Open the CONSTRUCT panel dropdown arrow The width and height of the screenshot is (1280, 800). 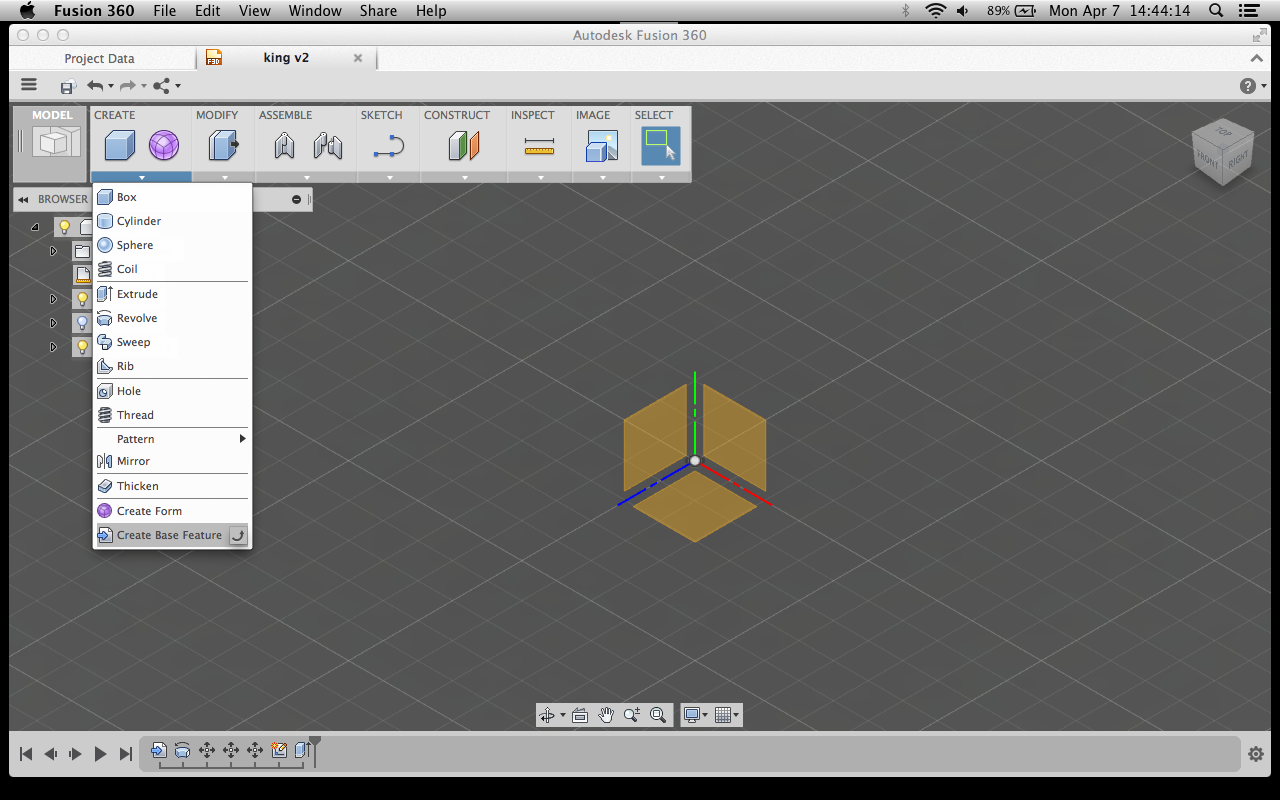tap(464, 177)
